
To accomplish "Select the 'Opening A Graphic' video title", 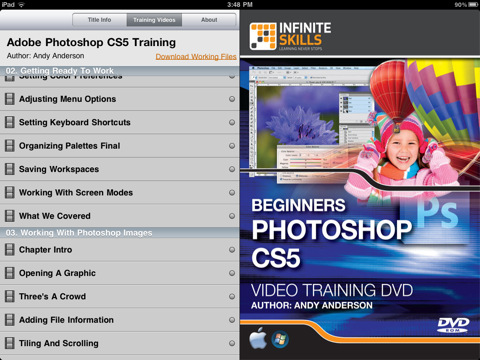I will tap(57, 273).
